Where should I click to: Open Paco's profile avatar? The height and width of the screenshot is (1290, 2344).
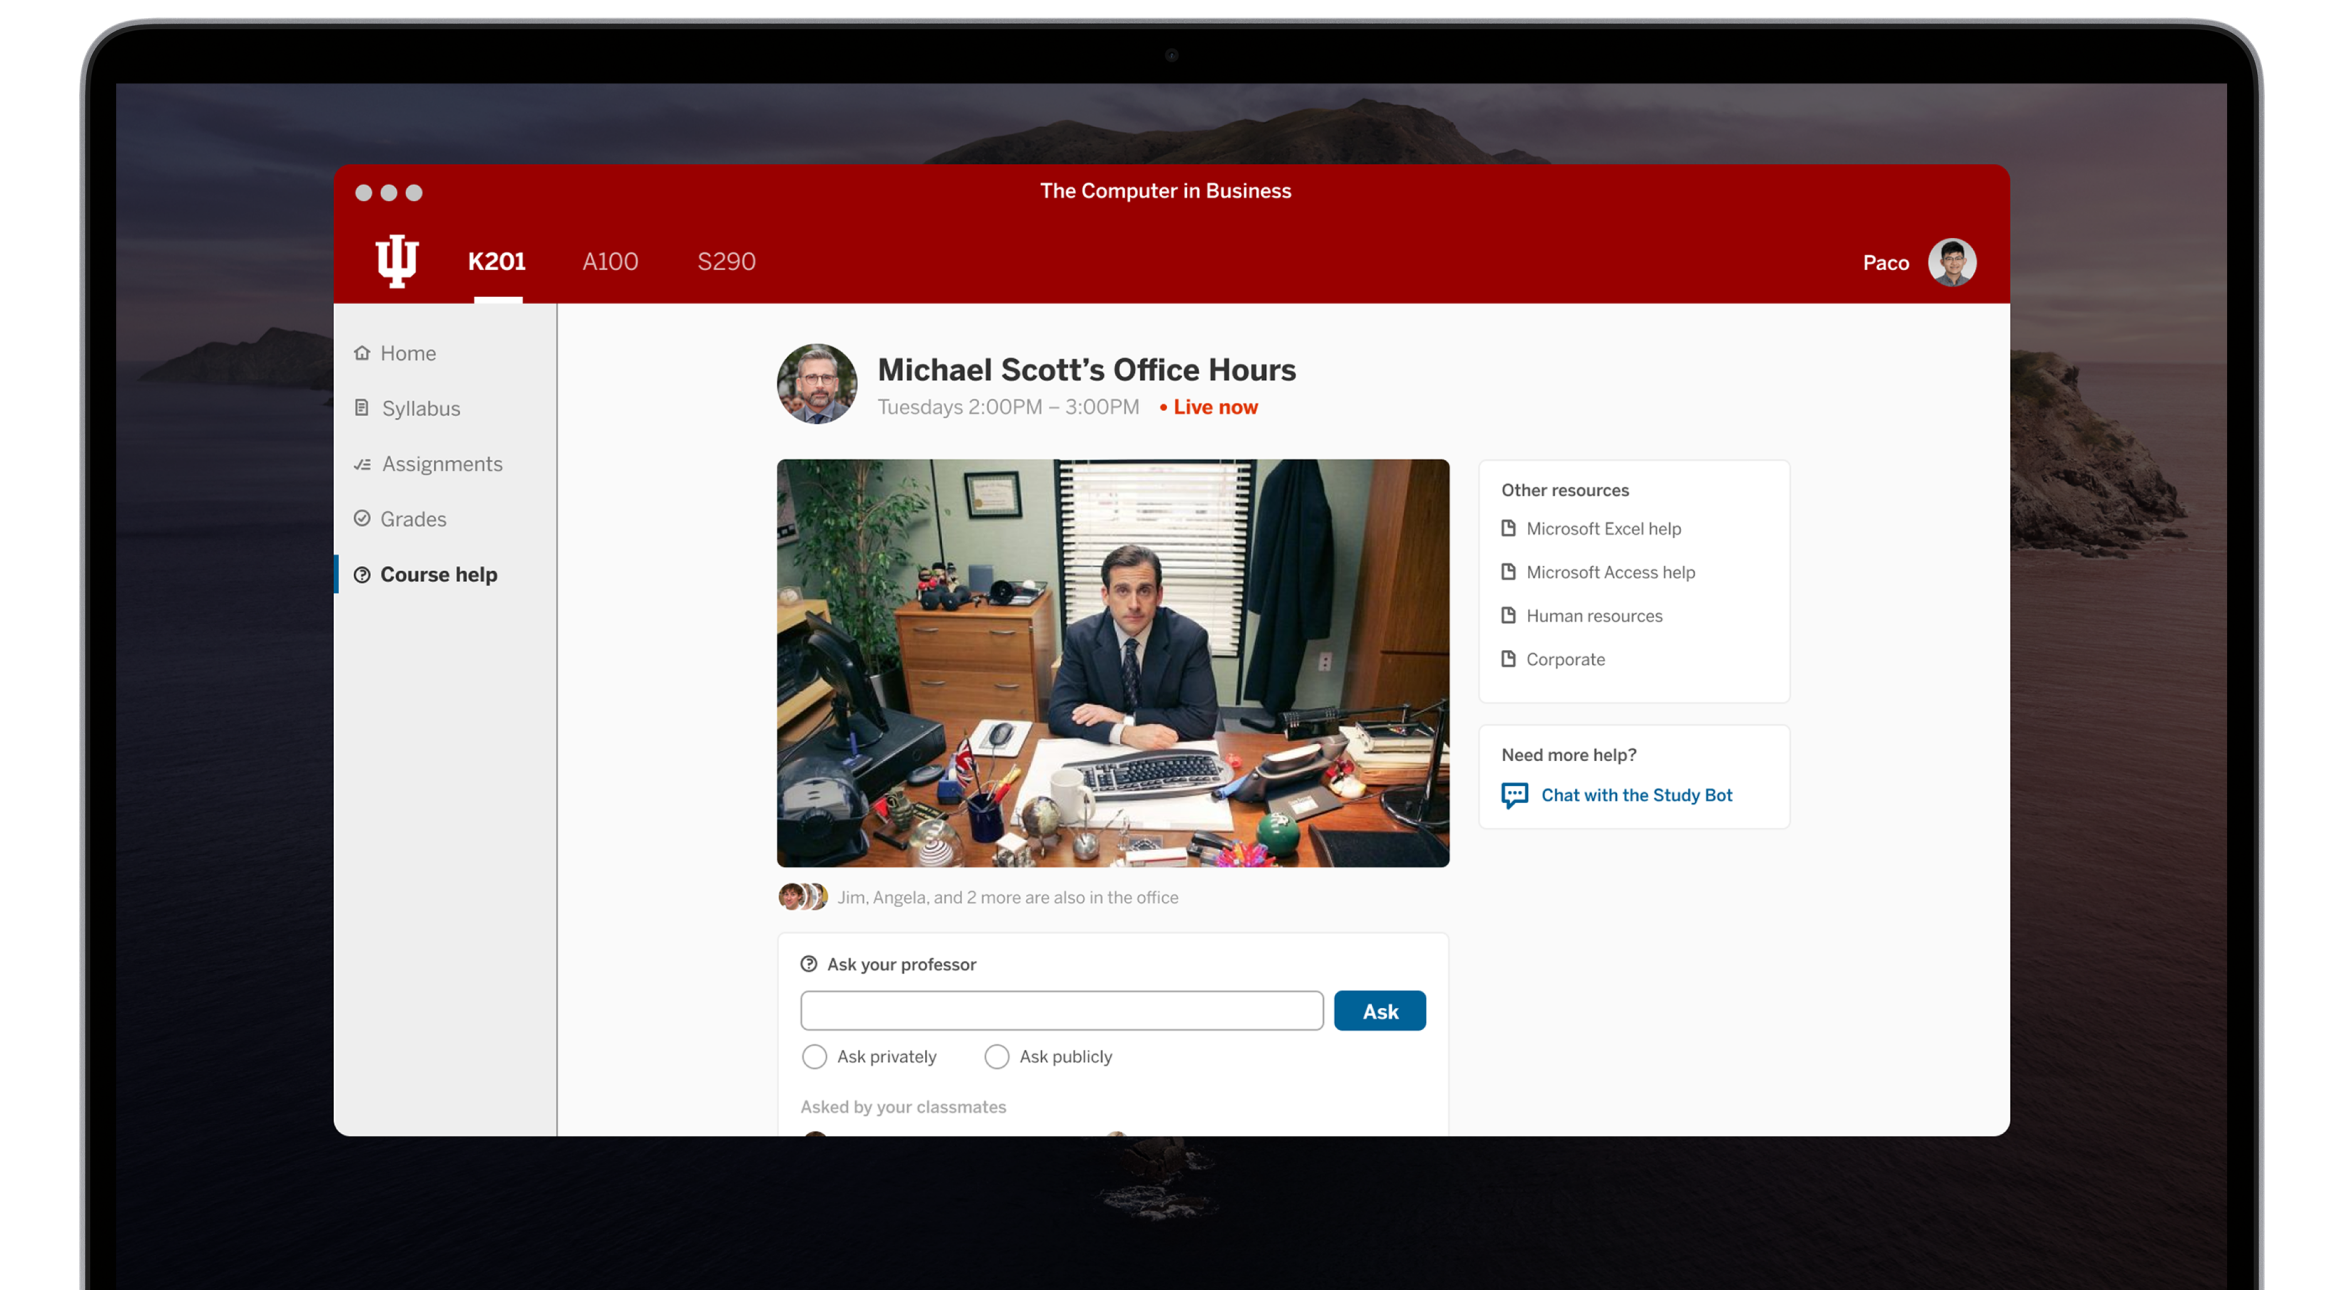click(x=1951, y=262)
